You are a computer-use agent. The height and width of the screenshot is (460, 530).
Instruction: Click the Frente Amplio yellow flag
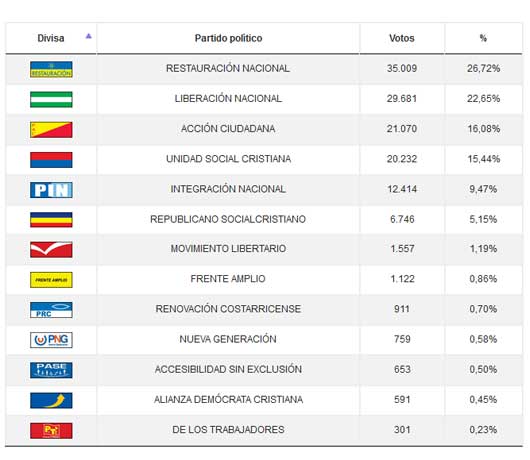[x=51, y=280]
